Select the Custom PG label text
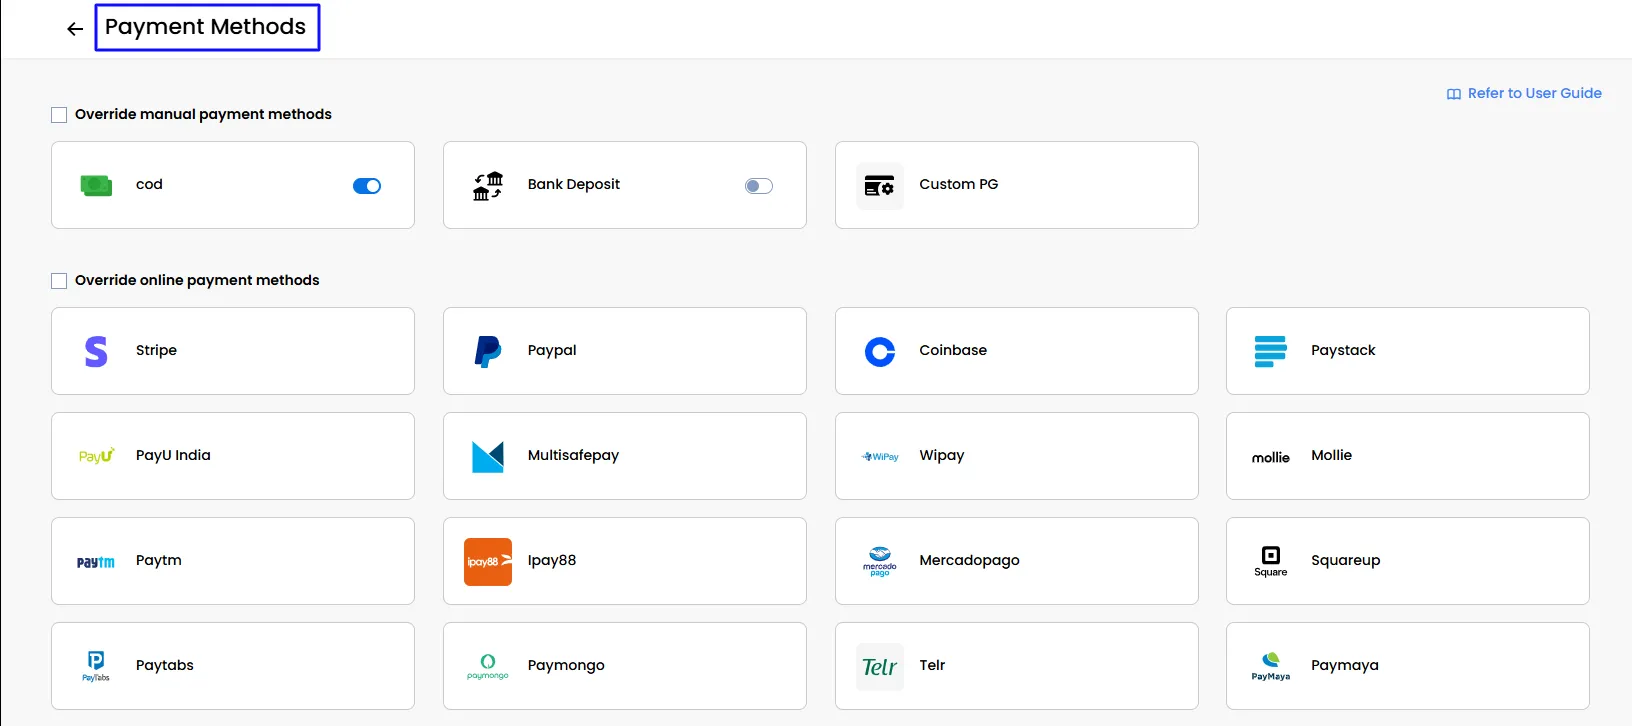The image size is (1632, 726). click(959, 184)
